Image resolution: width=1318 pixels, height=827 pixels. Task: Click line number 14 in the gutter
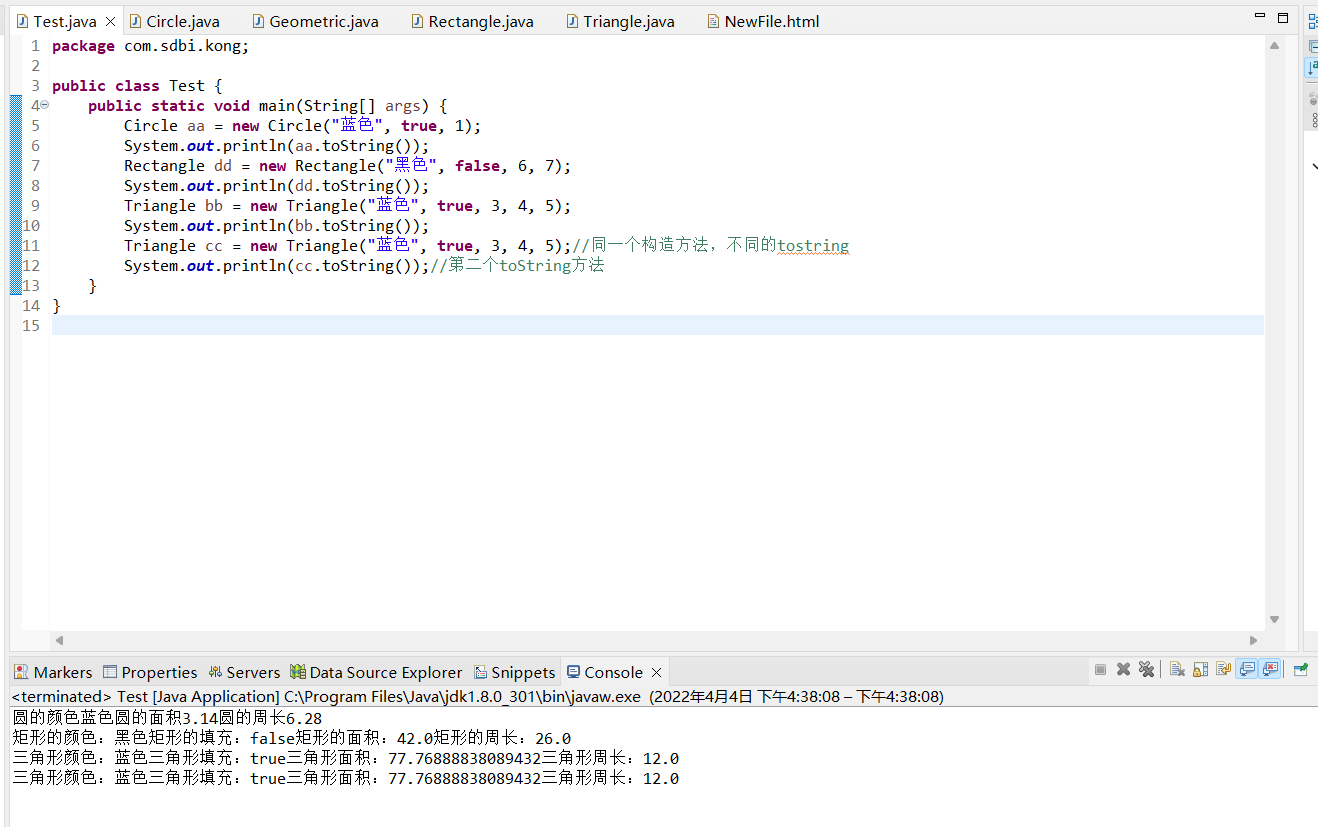(x=31, y=306)
